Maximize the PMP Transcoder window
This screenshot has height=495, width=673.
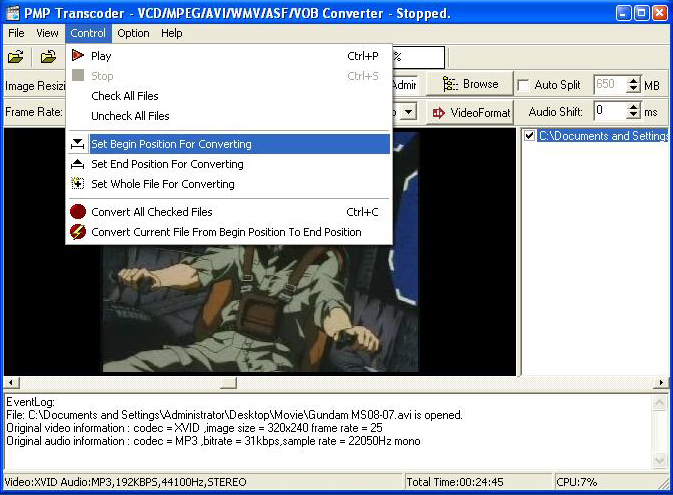pos(642,13)
